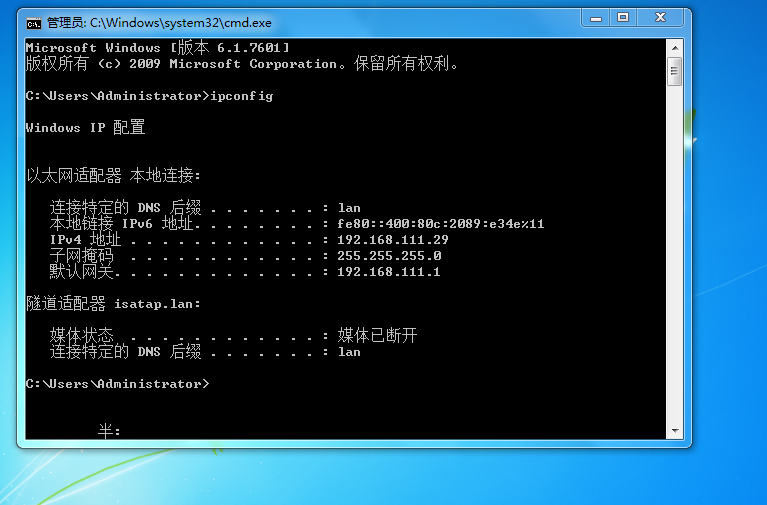The image size is (767, 505).
Task: Click the empty scrollbar track below thumb
Action: [675, 254]
